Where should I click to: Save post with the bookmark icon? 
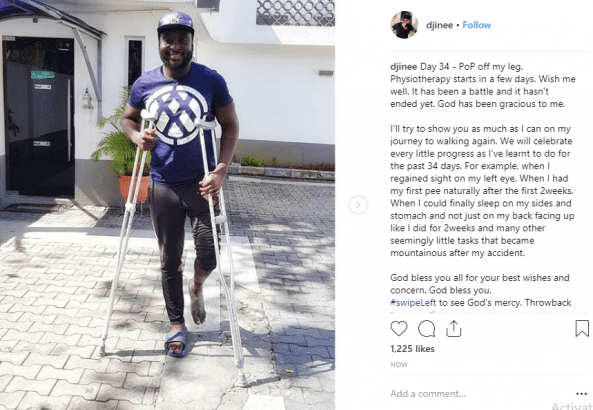point(582,328)
